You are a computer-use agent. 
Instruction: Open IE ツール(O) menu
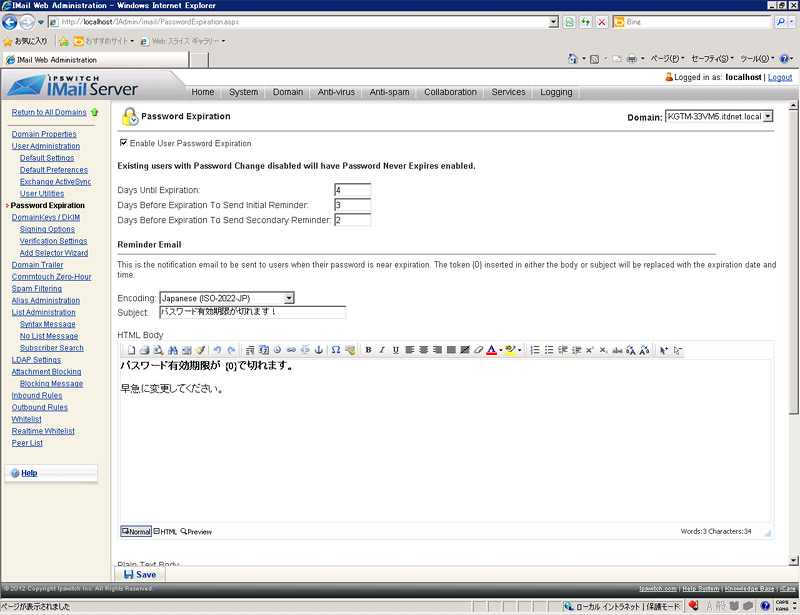(x=757, y=59)
